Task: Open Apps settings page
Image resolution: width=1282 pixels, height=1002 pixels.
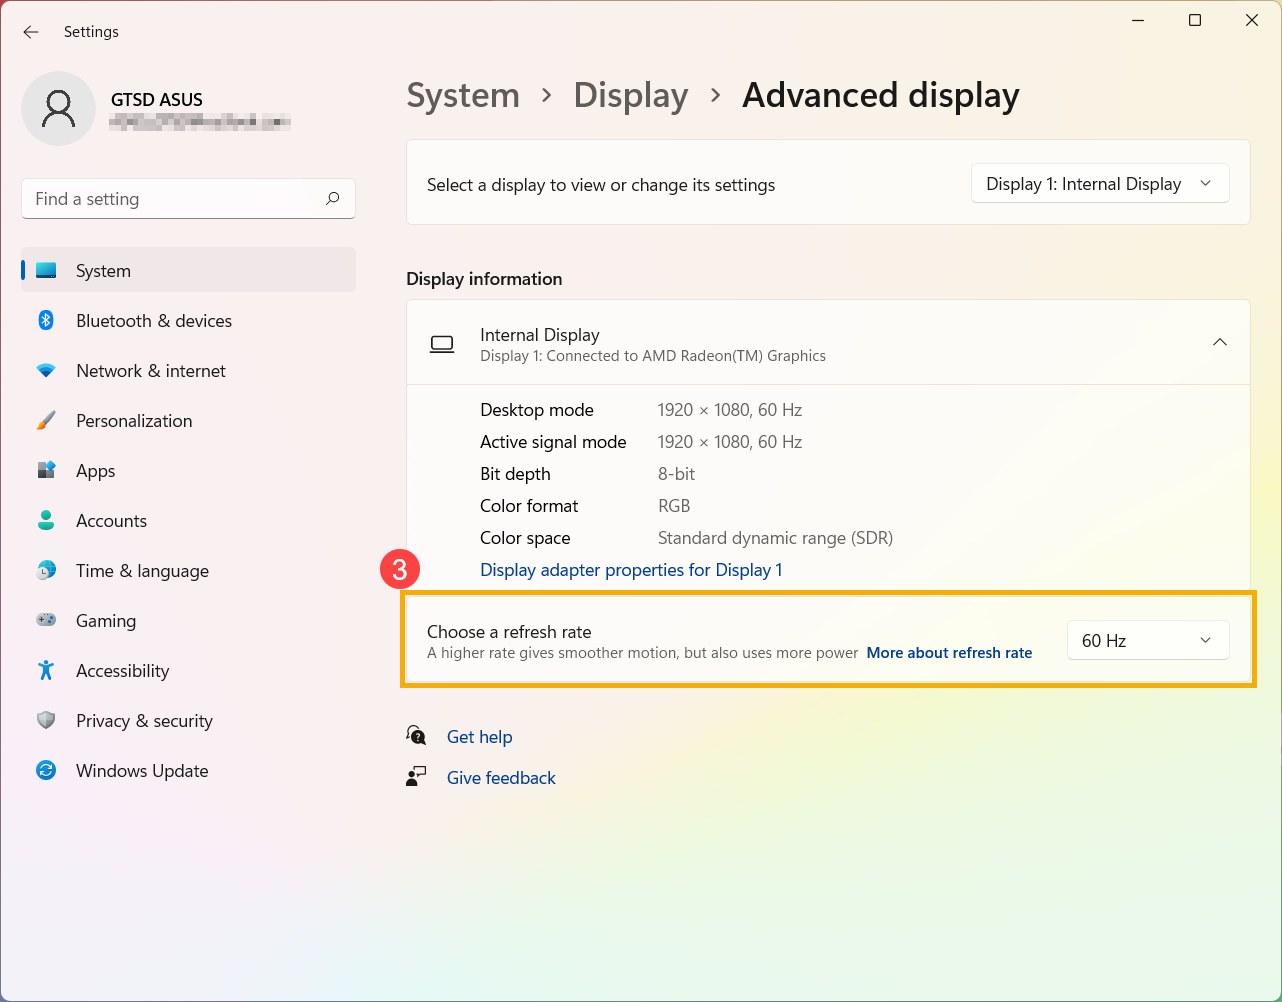Action: [188, 470]
